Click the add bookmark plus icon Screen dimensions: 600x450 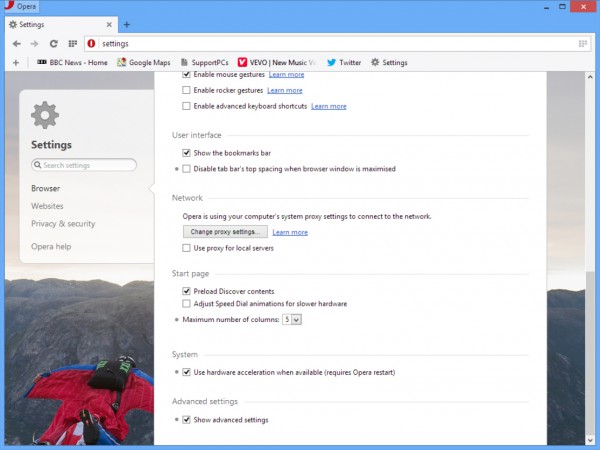click(x=16, y=62)
